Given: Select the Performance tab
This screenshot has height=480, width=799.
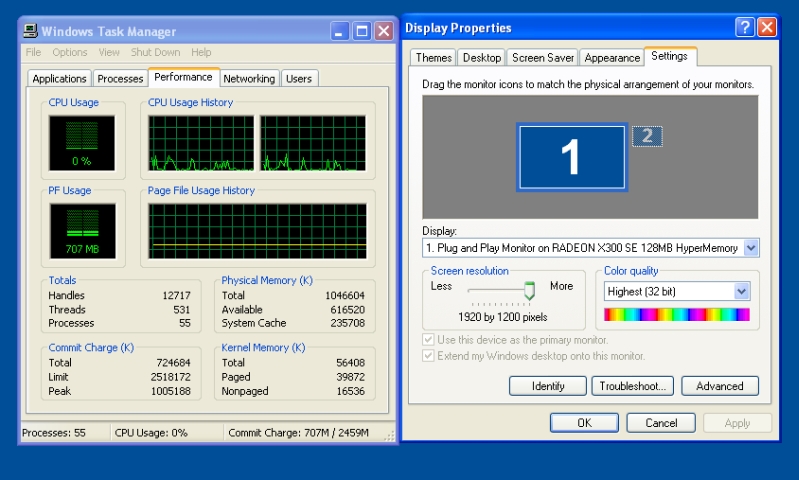Looking at the screenshot, I should 183,77.
